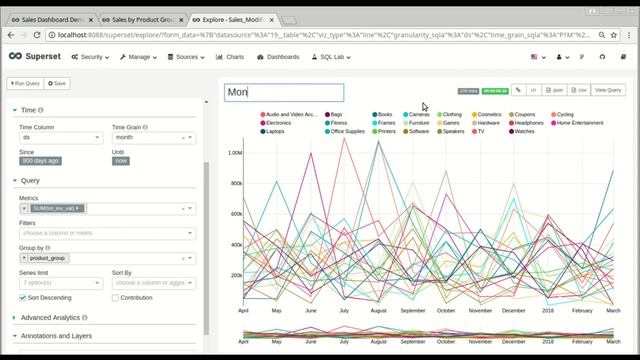Open the Time Grain dropdown

(x=154, y=138)
